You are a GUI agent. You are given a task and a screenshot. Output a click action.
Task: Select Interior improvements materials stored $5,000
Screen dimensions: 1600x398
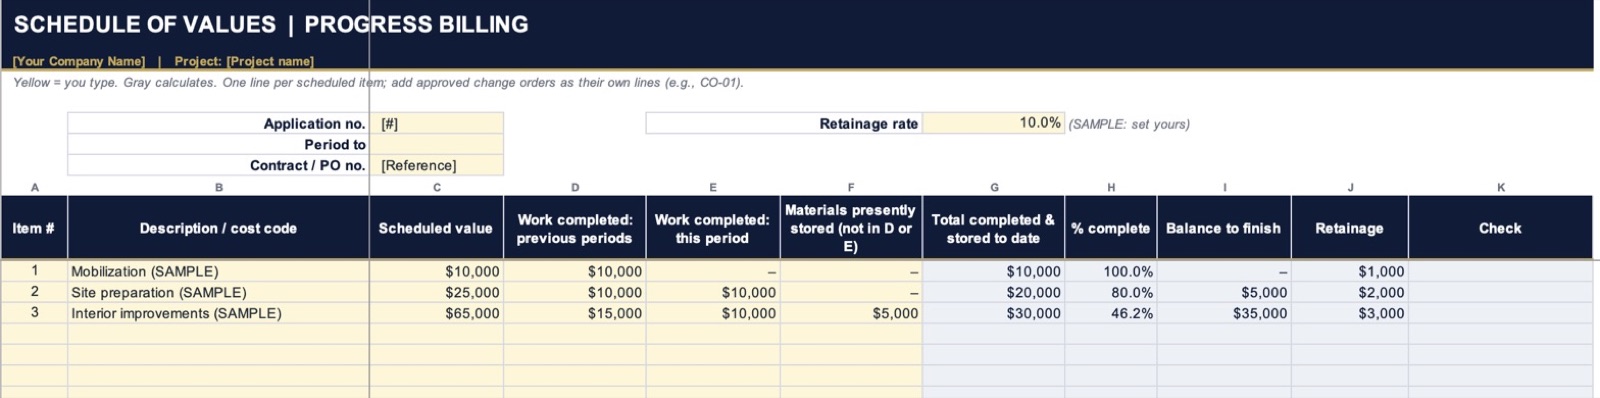pos(851,313)
